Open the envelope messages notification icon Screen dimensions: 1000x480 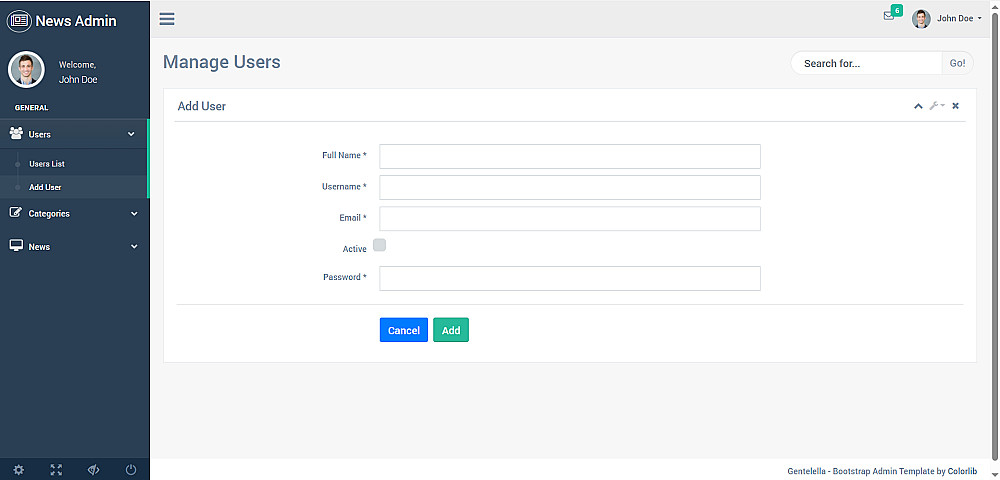click(x=889, y=16)
